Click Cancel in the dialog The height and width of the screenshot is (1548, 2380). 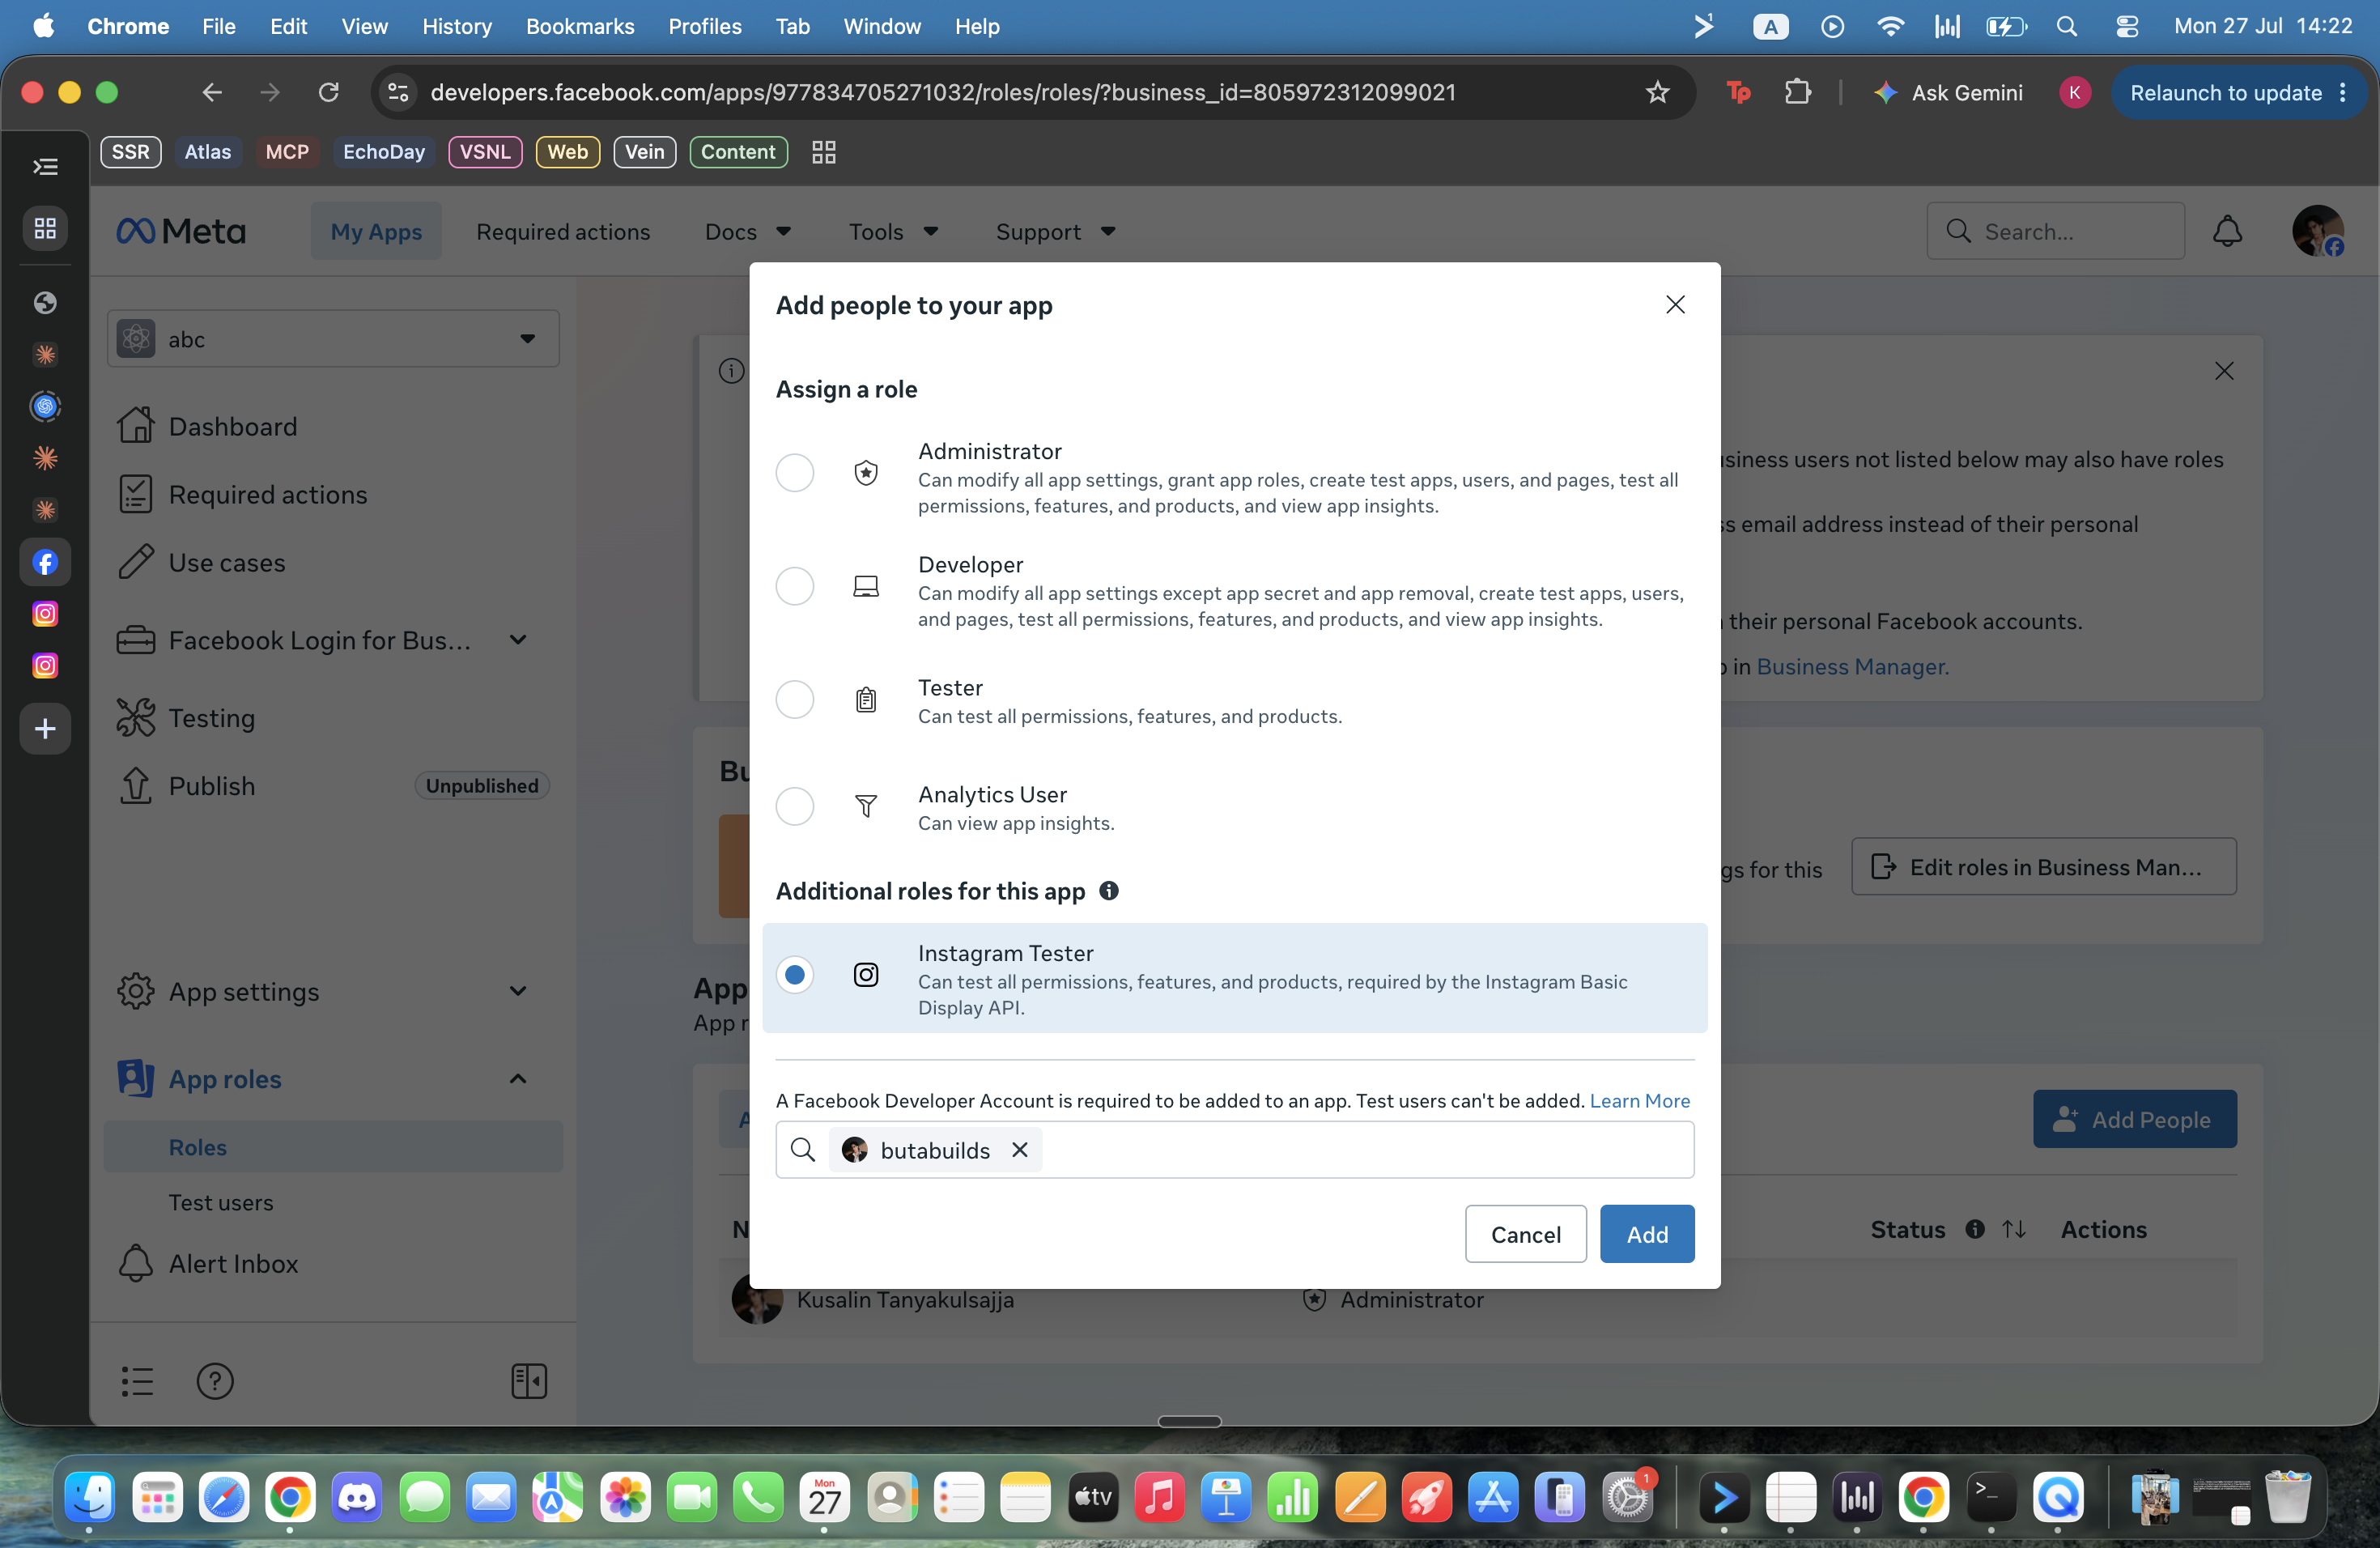click(1525, 1234)
